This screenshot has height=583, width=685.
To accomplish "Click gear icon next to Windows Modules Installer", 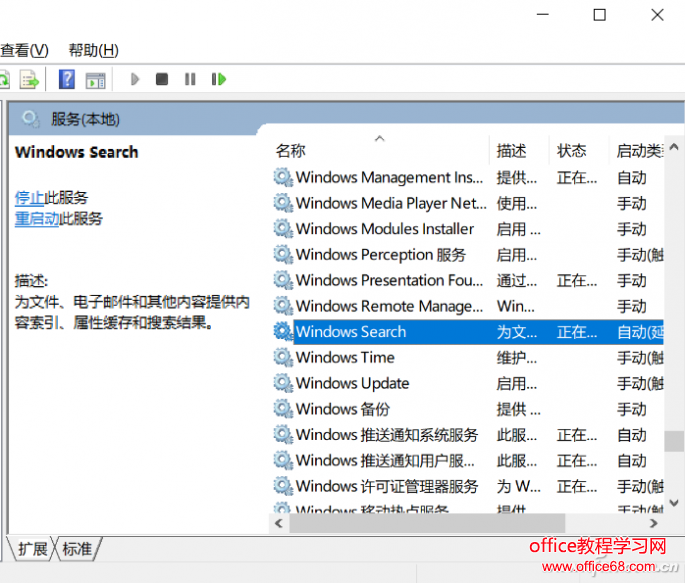I will (283, 229).
